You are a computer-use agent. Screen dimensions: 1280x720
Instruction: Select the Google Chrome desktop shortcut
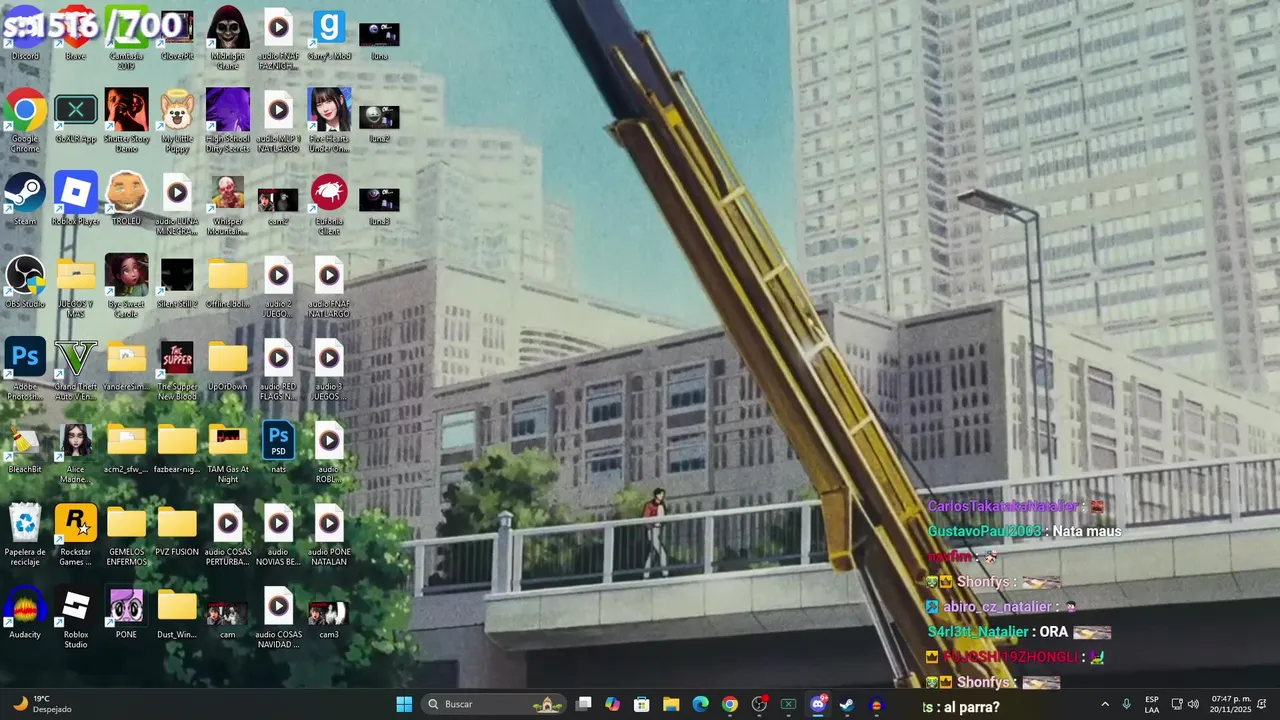point(25,121)
